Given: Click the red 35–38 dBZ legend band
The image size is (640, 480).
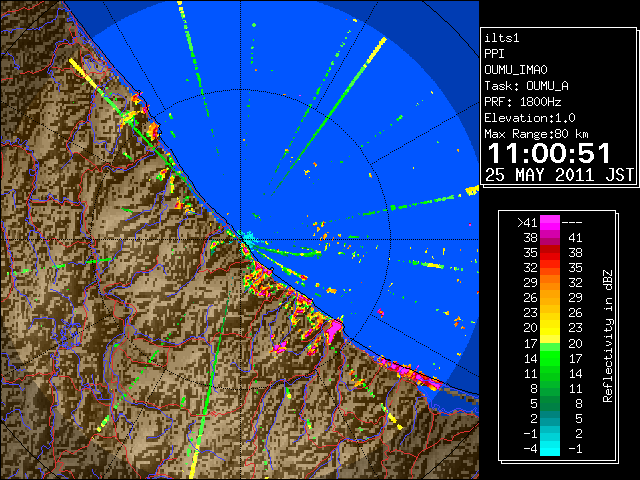Looking at the screenshot, I should 550,253.
